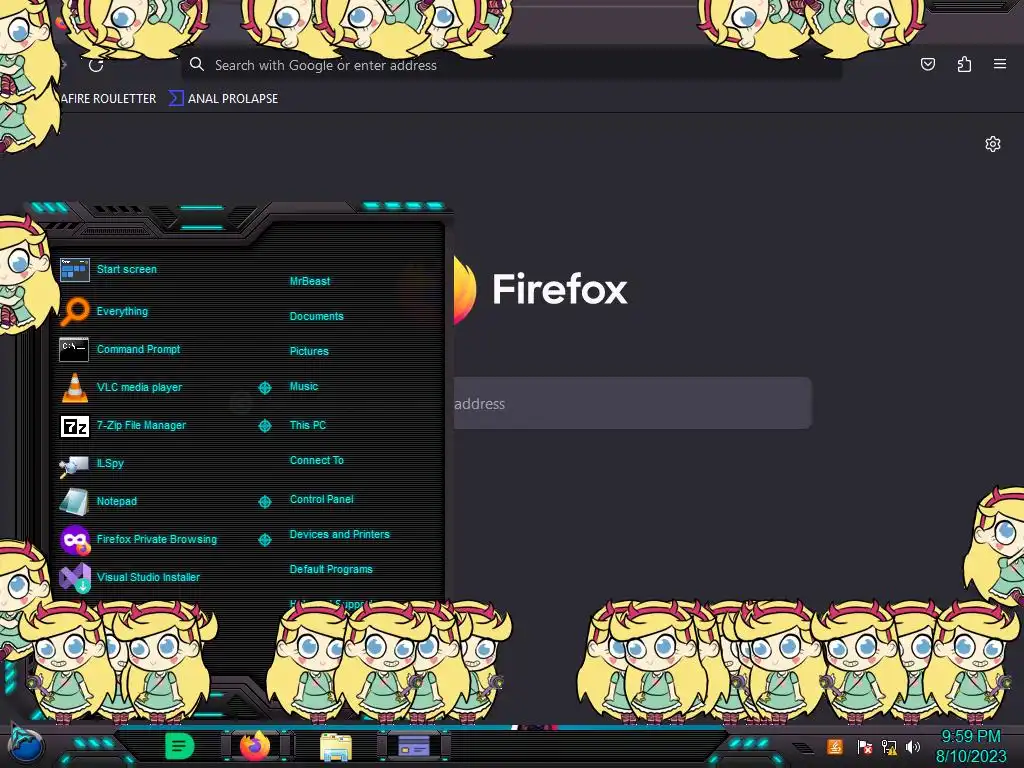Open the Extensions puzzle icon
The image size is (1024, 768).
click(x=964, y=64)
